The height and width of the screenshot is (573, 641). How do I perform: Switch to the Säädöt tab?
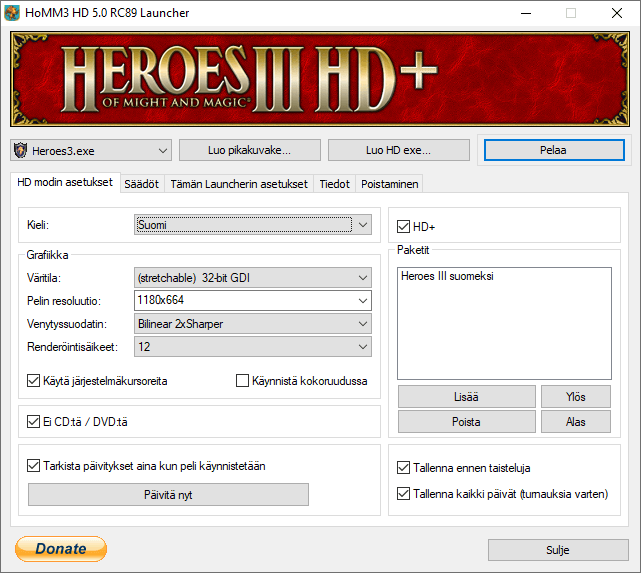(141, 184)
